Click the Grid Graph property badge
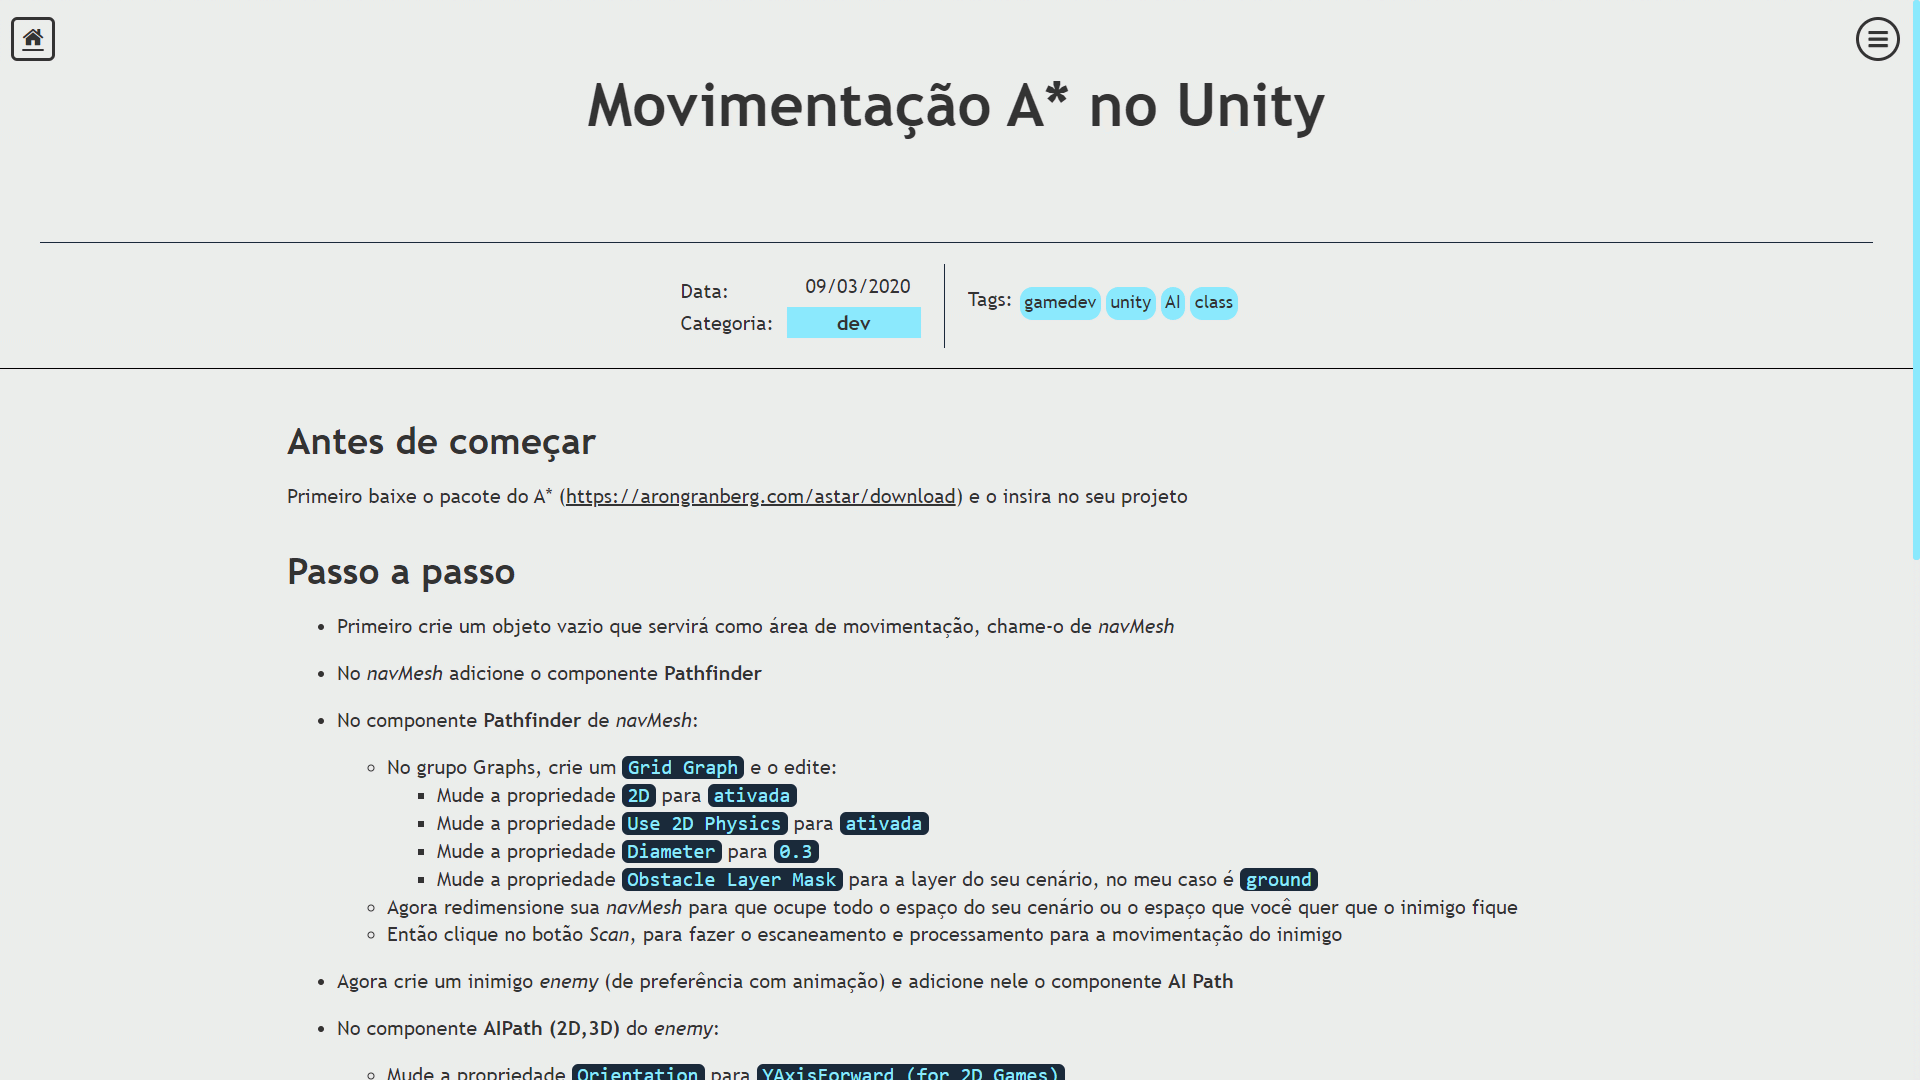 pyautogui.click(x=682, y=767)
